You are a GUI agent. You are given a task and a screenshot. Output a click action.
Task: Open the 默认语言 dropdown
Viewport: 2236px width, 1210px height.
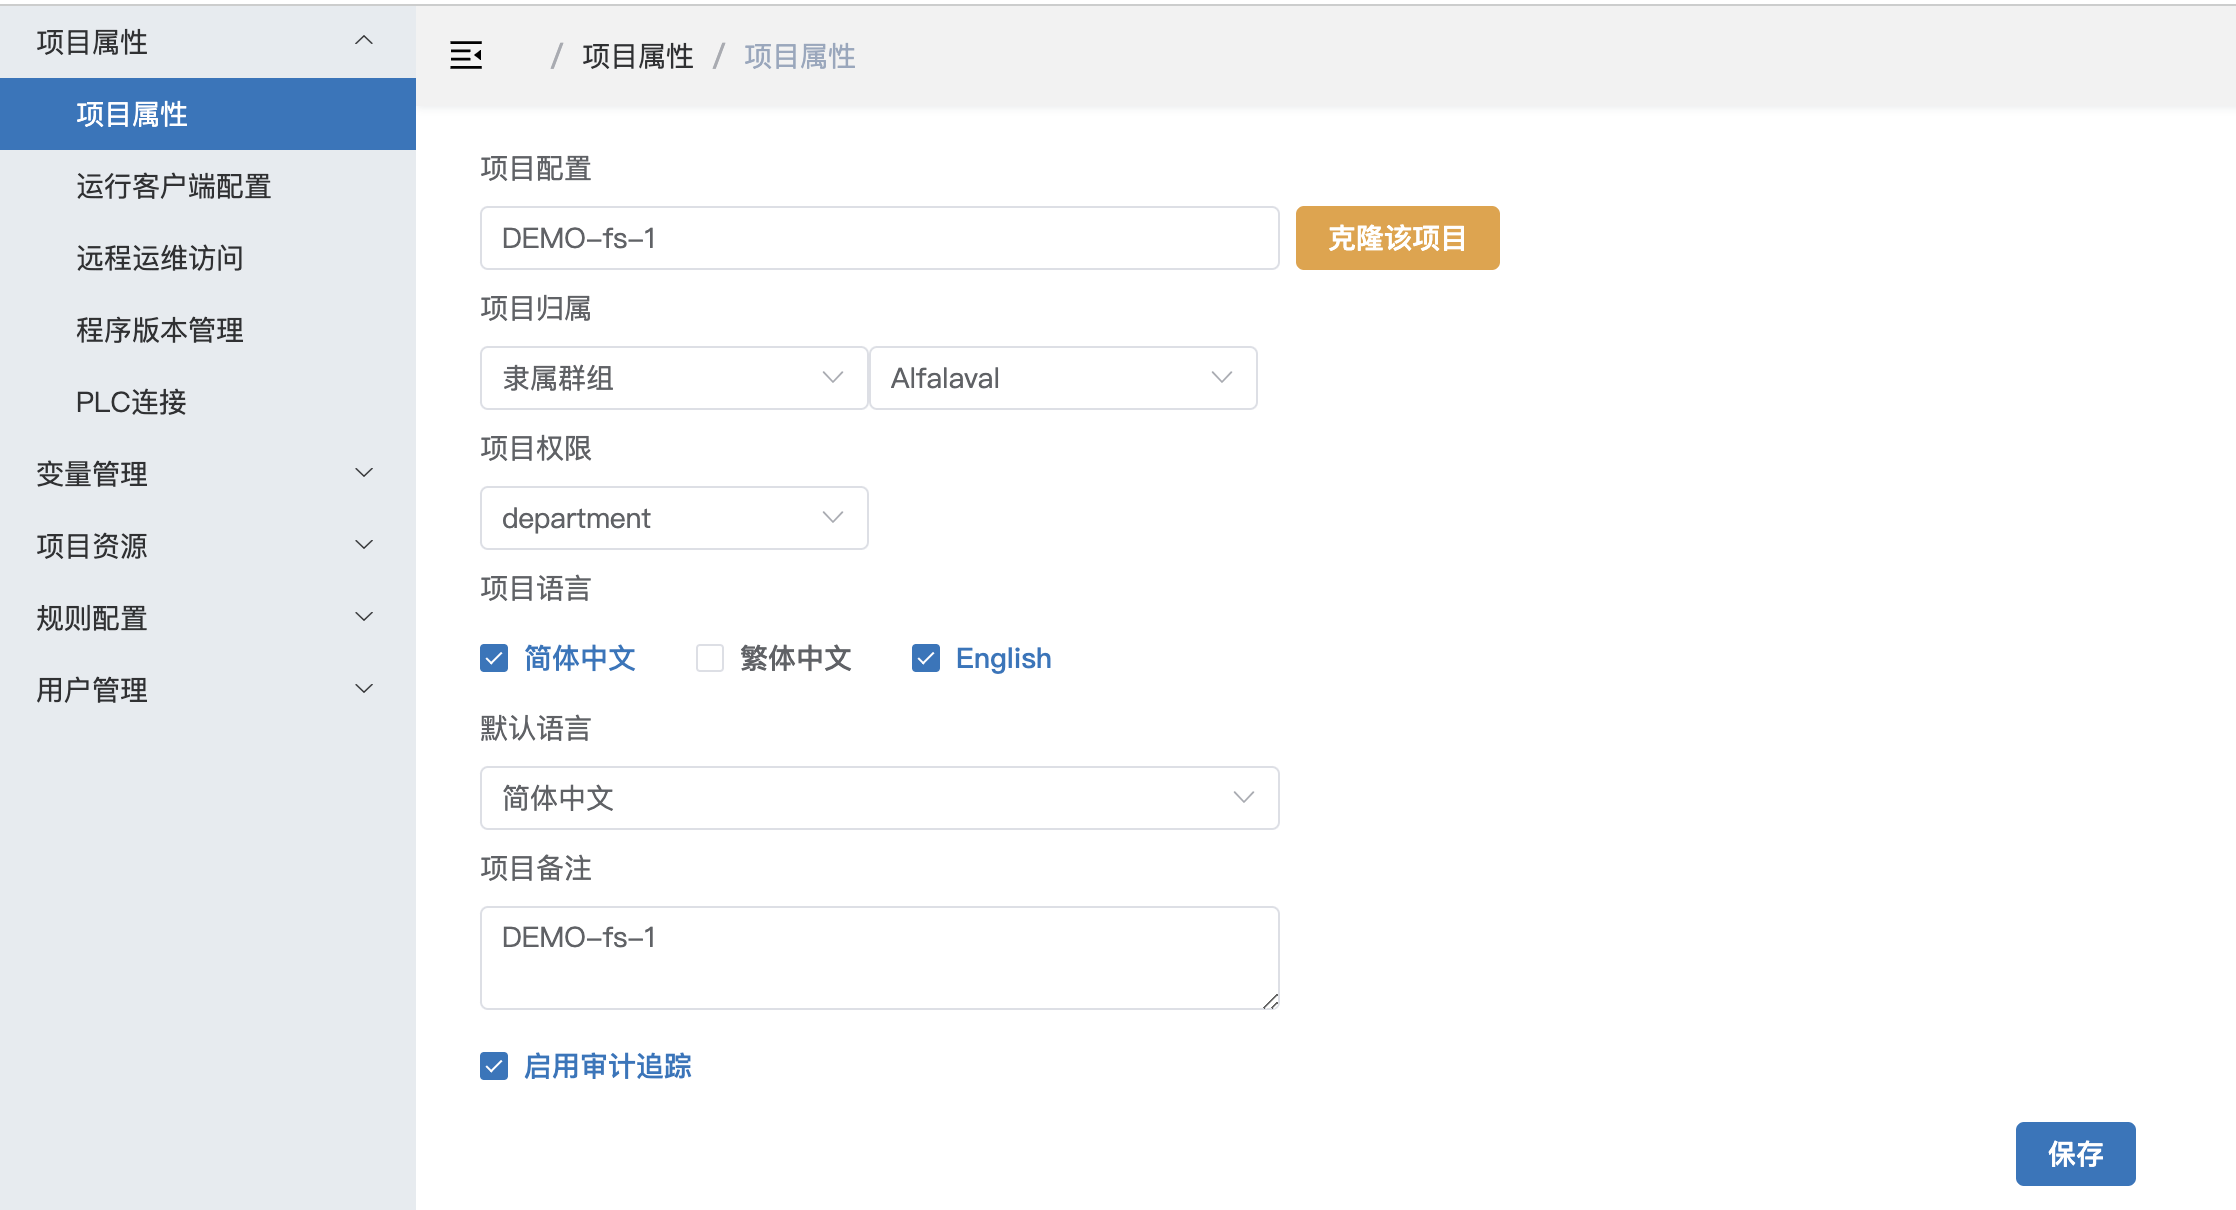tap(879, 798)
